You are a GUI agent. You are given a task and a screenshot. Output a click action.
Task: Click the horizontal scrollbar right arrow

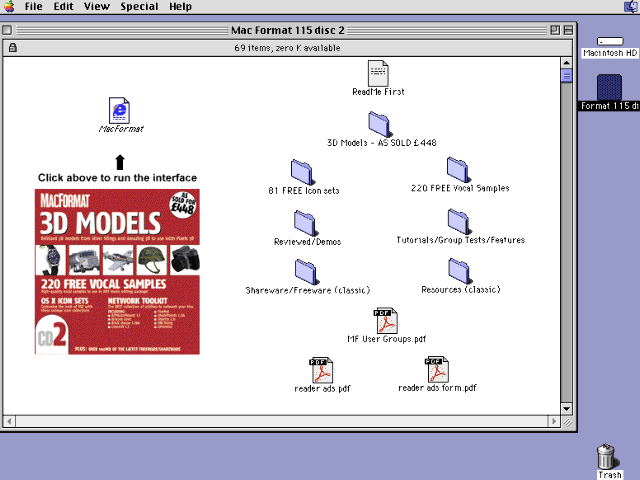(x=553, y=421)
